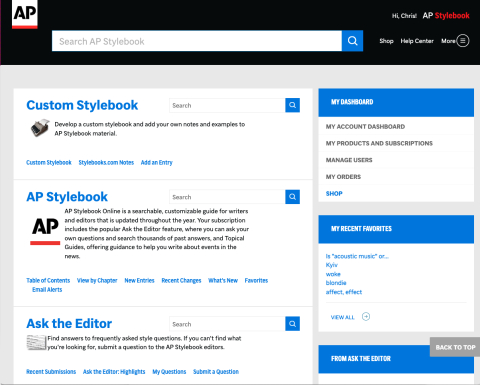
Task: Open New Entries link
Action: [x=139, y=280]
